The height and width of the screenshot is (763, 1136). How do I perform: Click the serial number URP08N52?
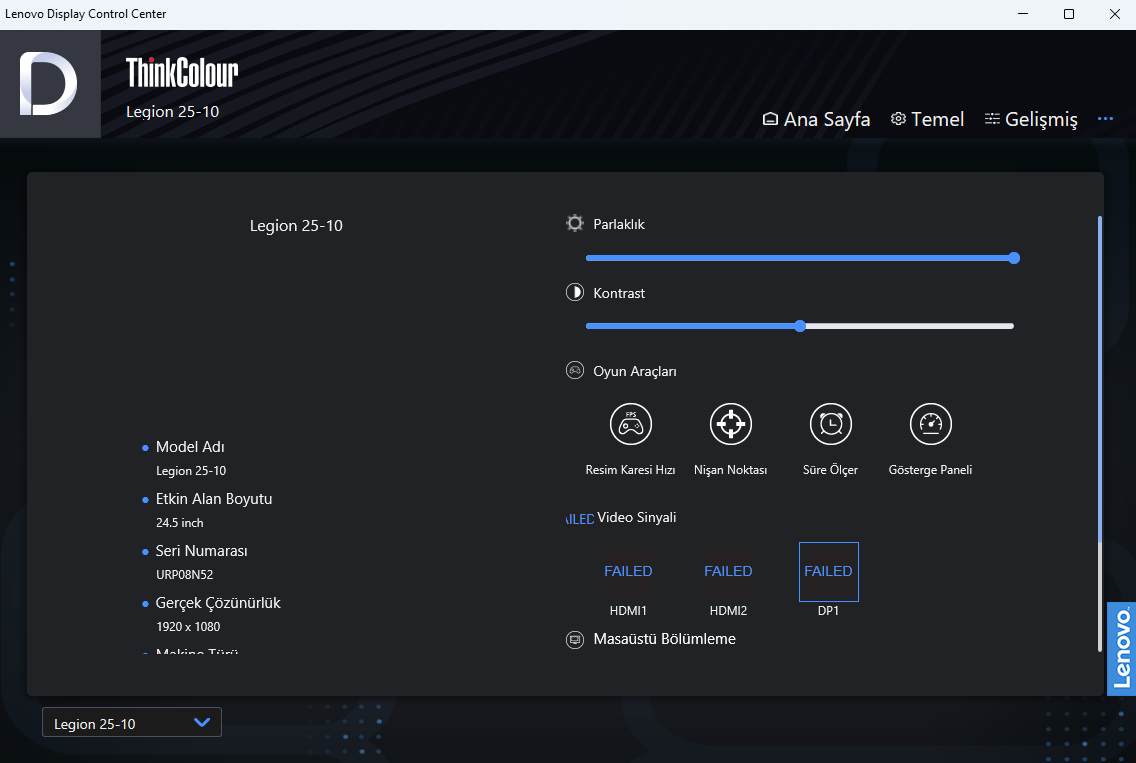(x=184, y=575)
